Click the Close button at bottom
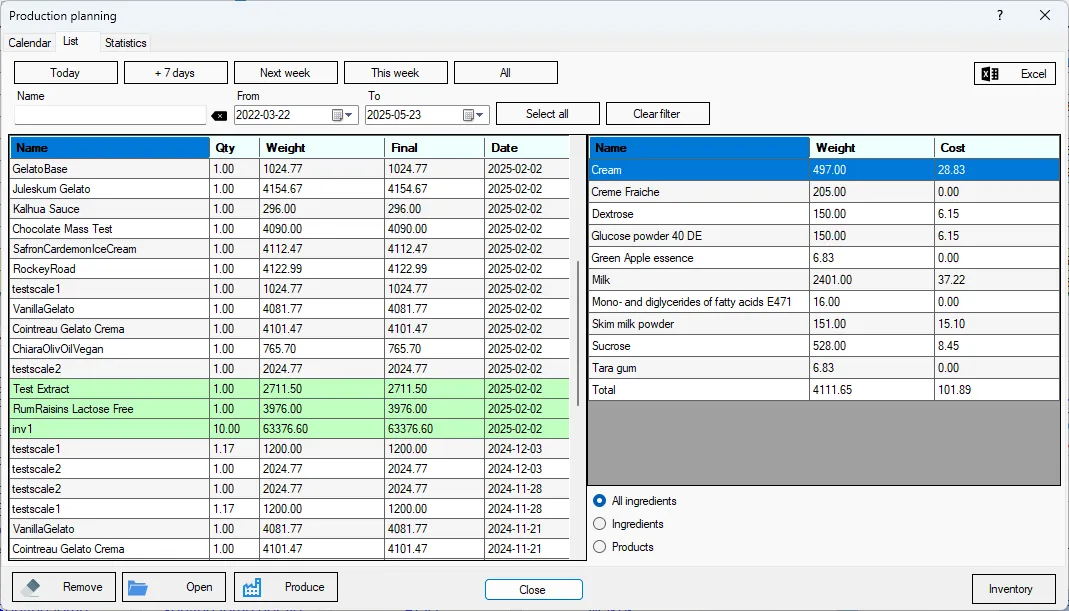The width and height of the screenshot is (1069, 611). click(x=534, y=590)
